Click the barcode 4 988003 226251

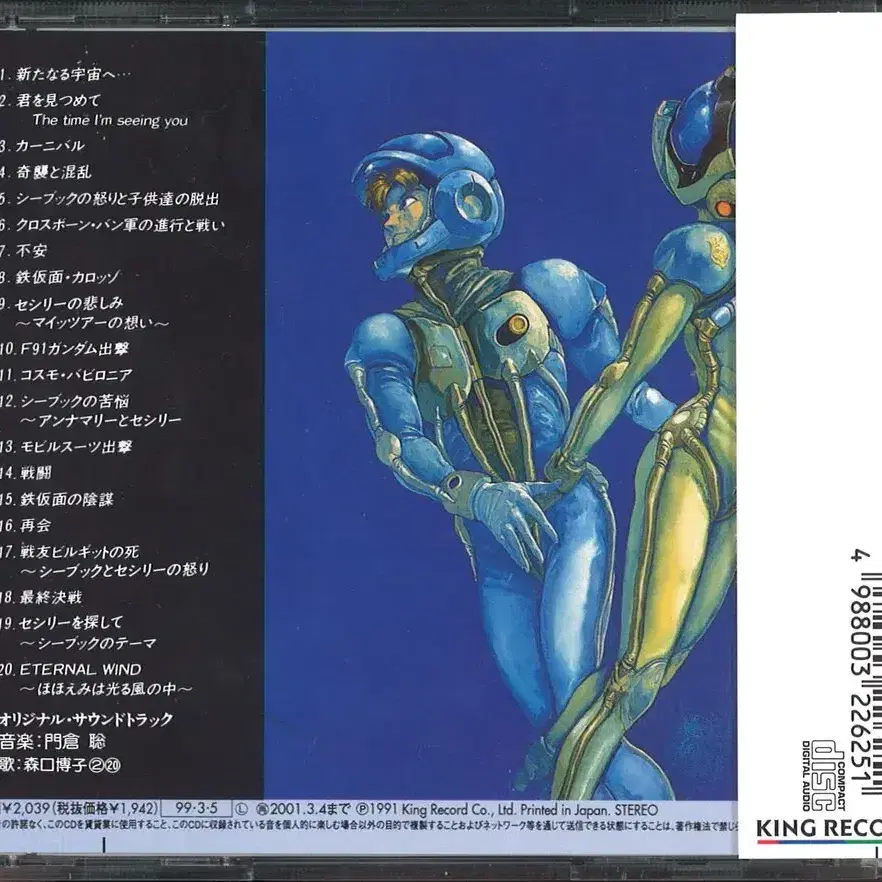(x=866, y=674)
